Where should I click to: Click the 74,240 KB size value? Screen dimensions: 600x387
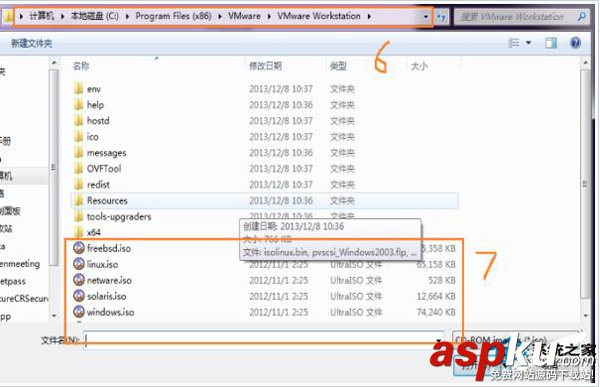click(436, 312)
